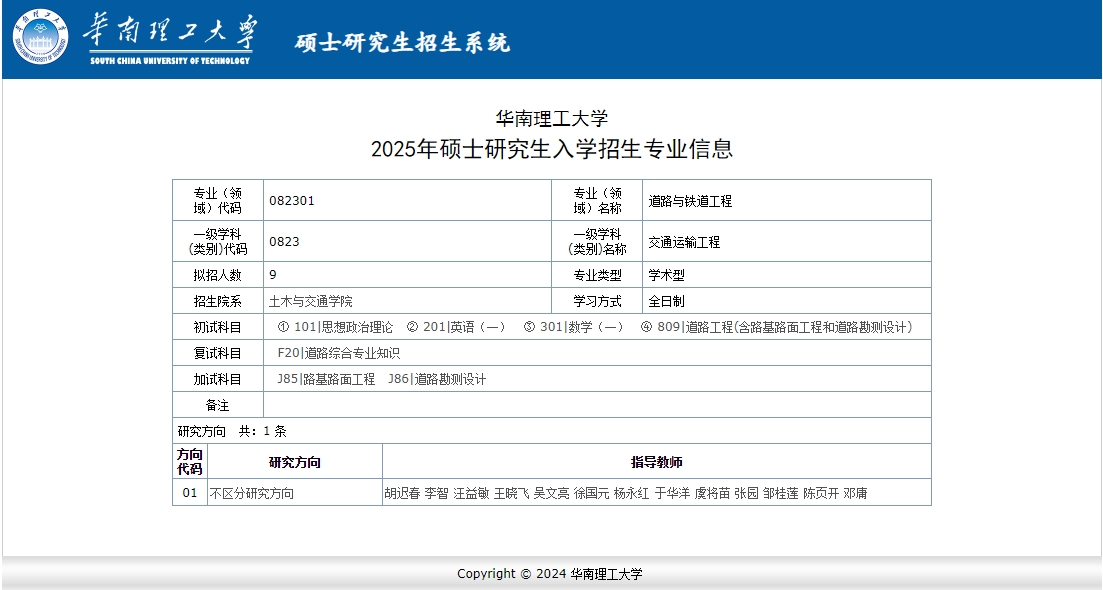Click the 华南理工大学 calligraphy logo in header
The image size is (1103, 590).
pos(170,39)
